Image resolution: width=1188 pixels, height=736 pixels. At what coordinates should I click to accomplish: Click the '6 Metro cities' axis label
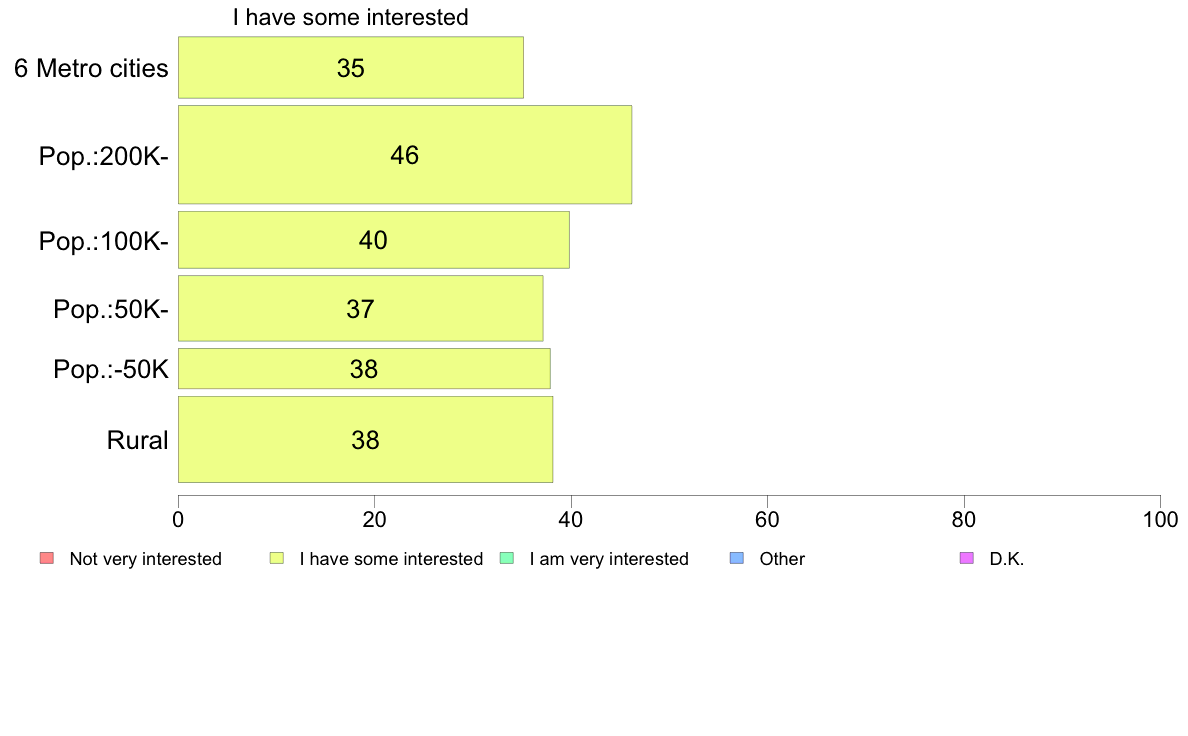click(91, 68)
